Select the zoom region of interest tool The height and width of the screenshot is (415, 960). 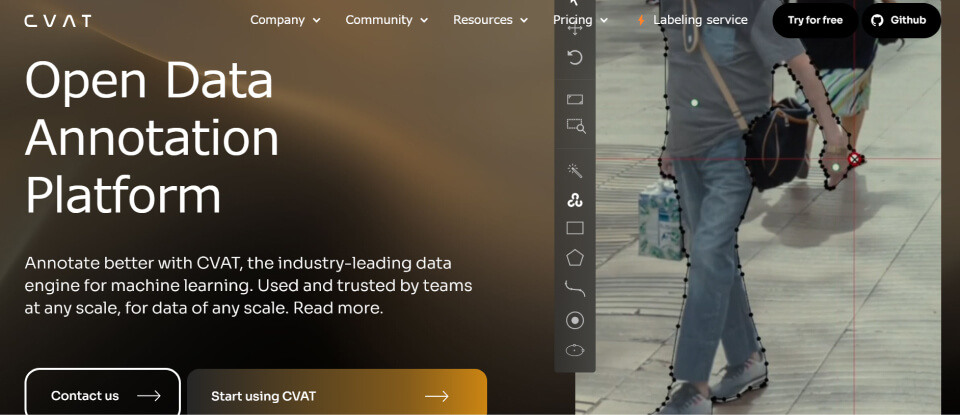coord(576,126)
